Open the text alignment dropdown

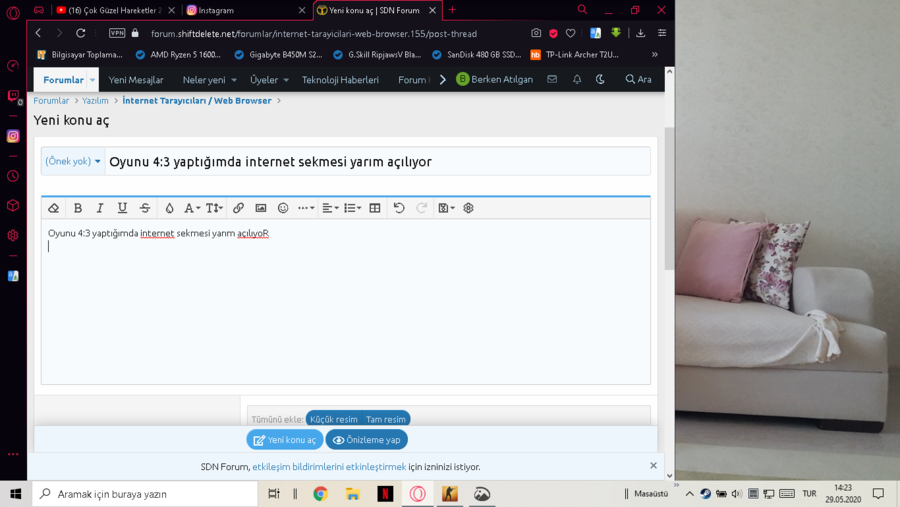pyautogui.click(x=330, y=208)
